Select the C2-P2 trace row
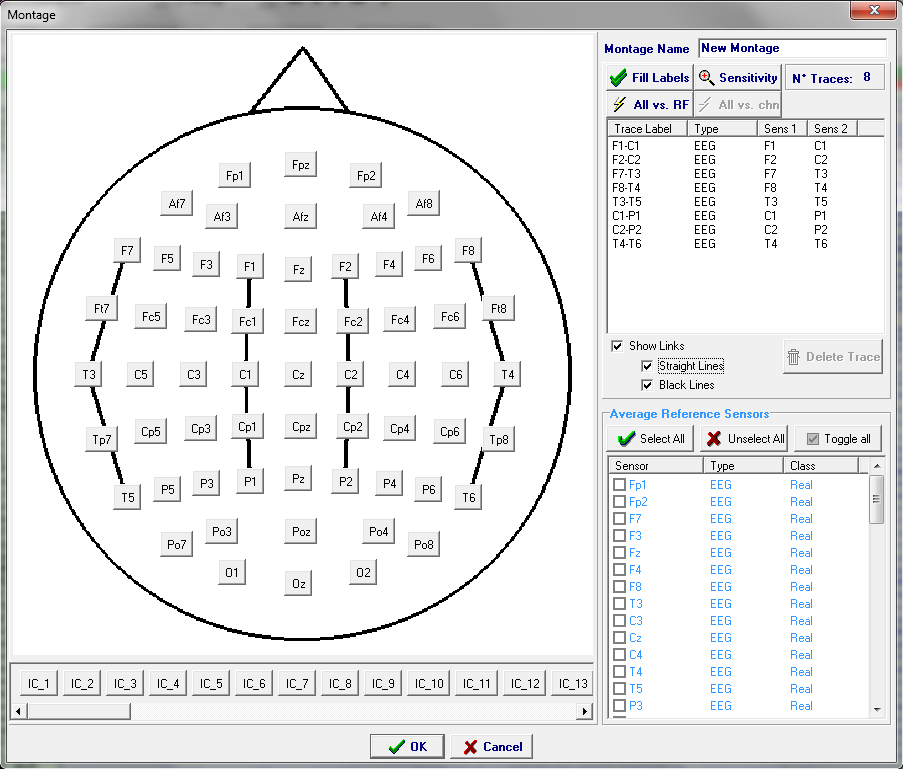 pos(745,230)
